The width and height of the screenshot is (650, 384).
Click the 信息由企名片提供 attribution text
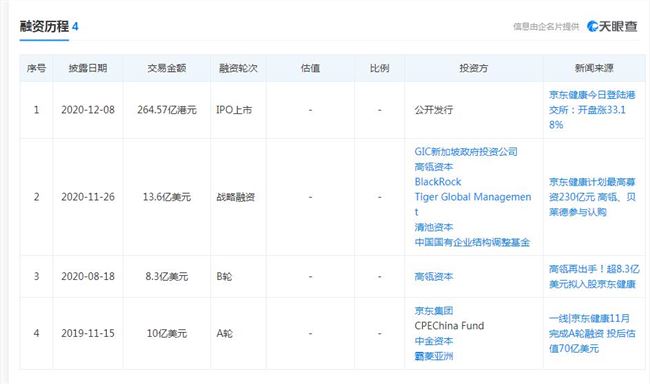click(546, 27)
